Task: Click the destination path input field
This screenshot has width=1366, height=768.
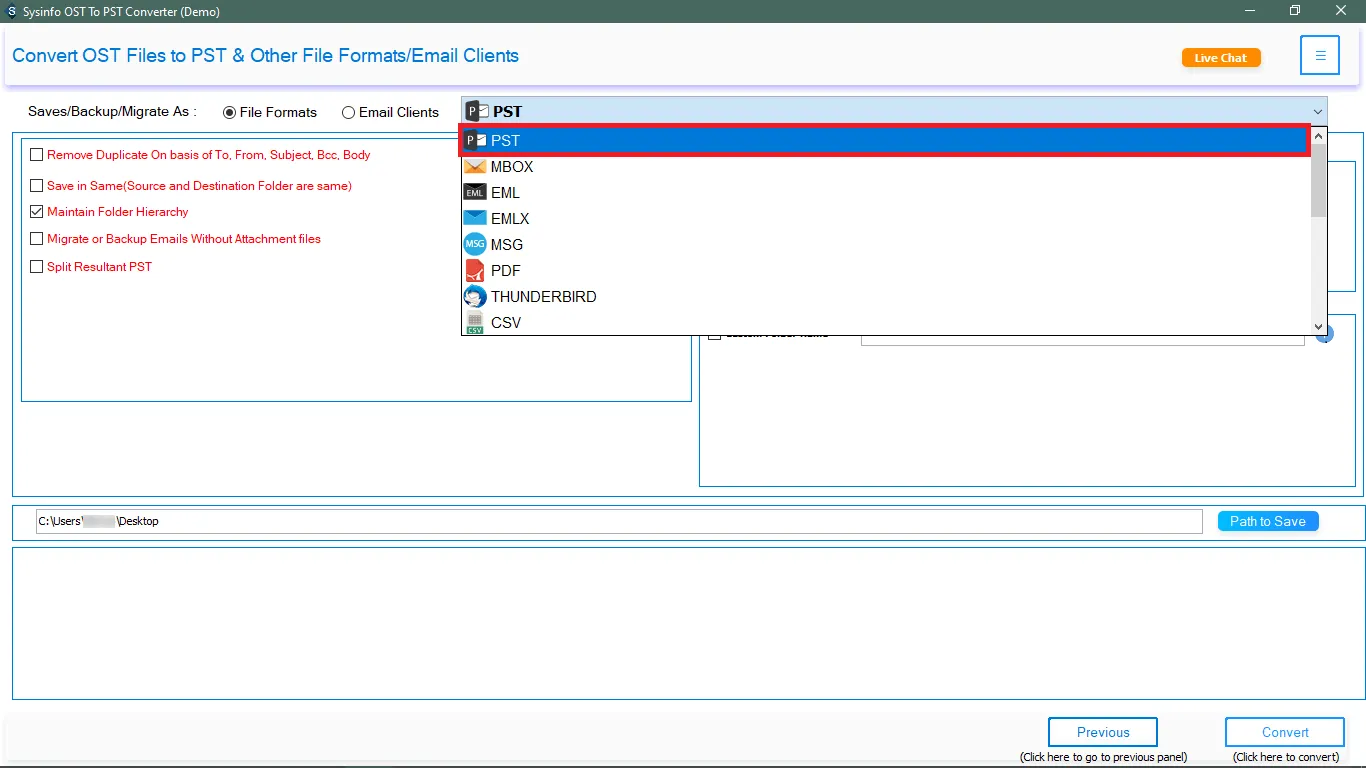Action: pyautogui.click(x=619, y=521)
